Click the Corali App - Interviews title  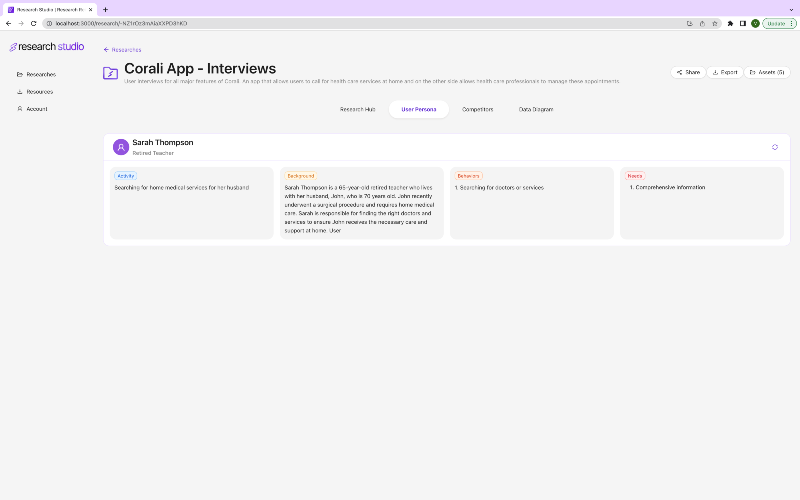coord(200,69)
